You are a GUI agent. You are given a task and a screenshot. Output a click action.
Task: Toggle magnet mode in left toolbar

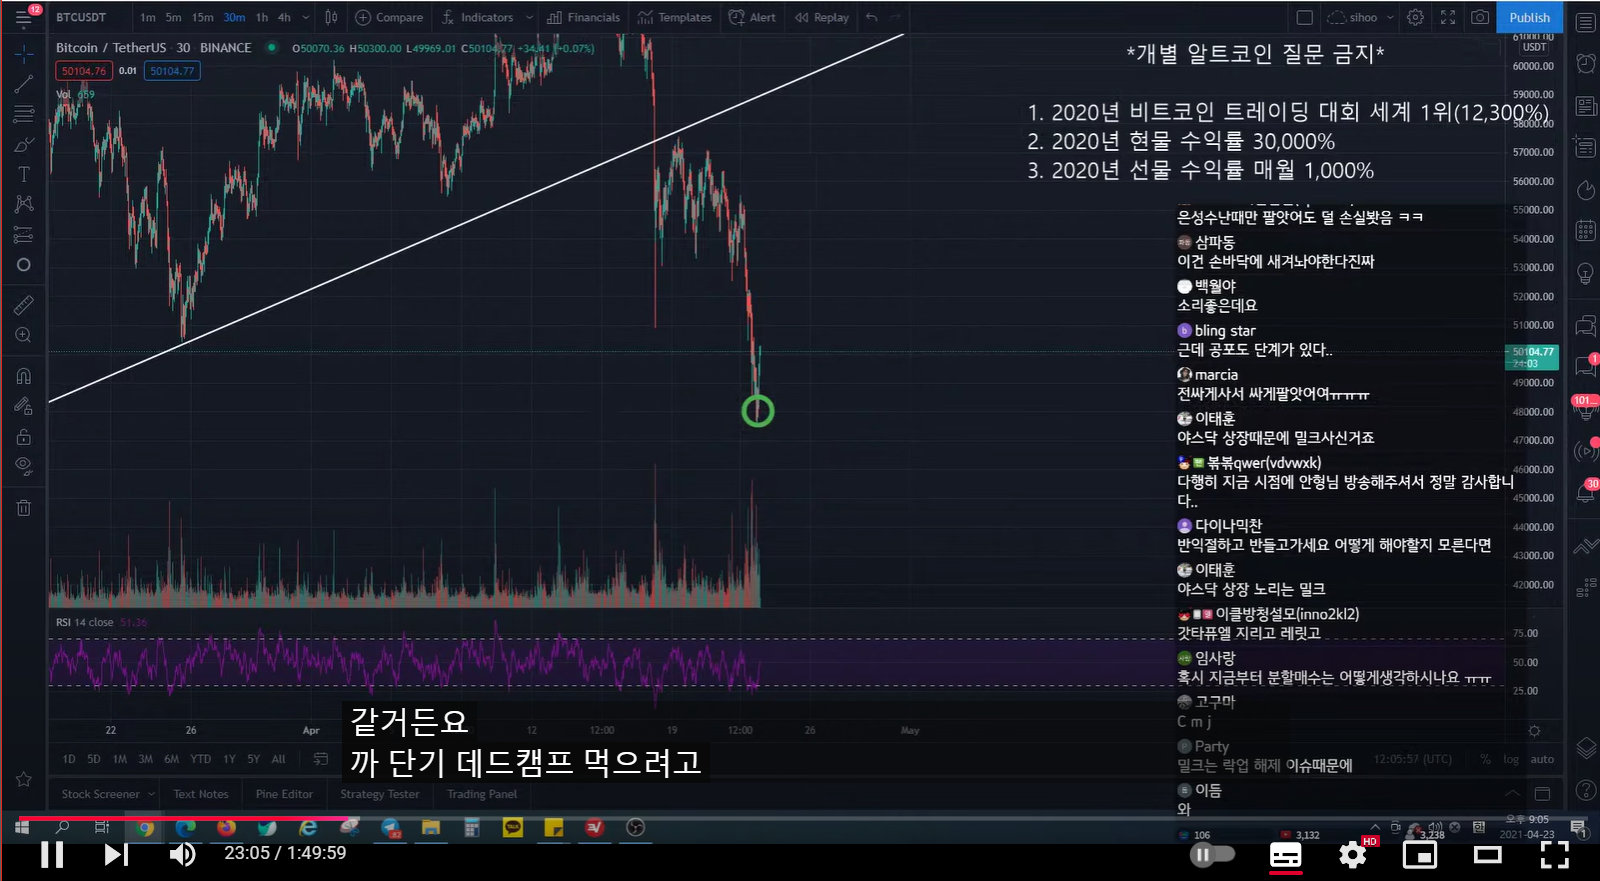pos(24,376)
